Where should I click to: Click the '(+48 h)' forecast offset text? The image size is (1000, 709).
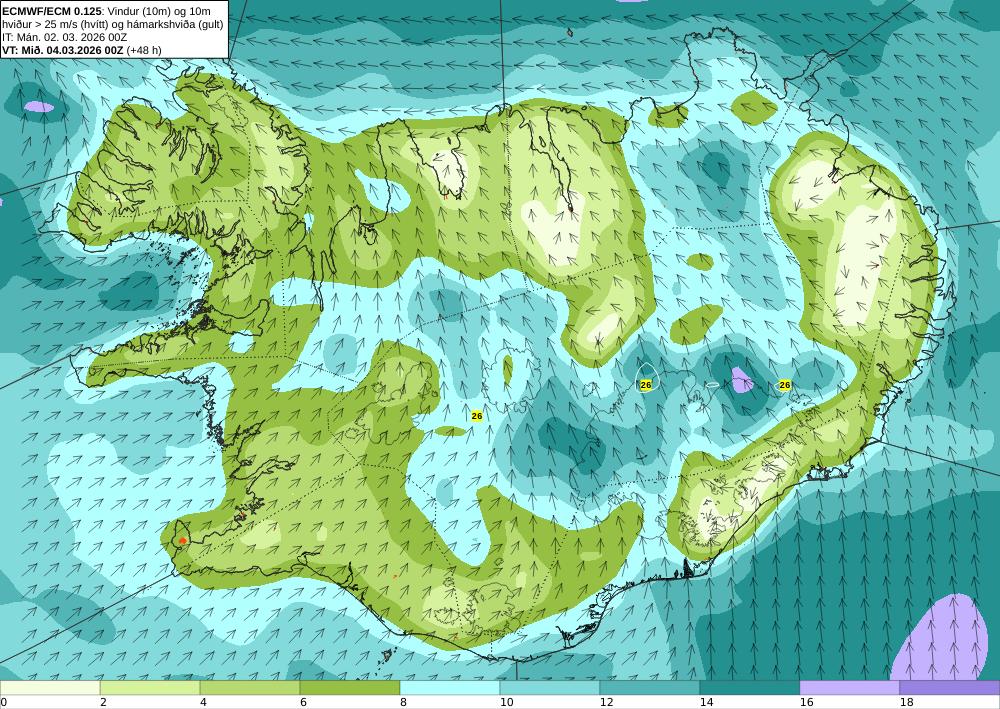(144, 50)
